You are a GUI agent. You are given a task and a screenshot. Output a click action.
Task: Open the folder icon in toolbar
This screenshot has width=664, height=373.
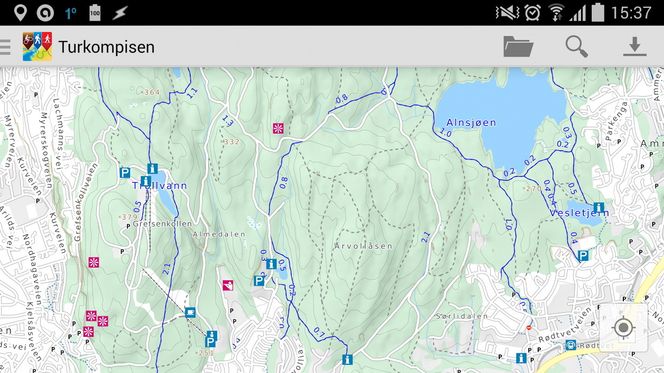pyautogui.click(x=518, y=47)
